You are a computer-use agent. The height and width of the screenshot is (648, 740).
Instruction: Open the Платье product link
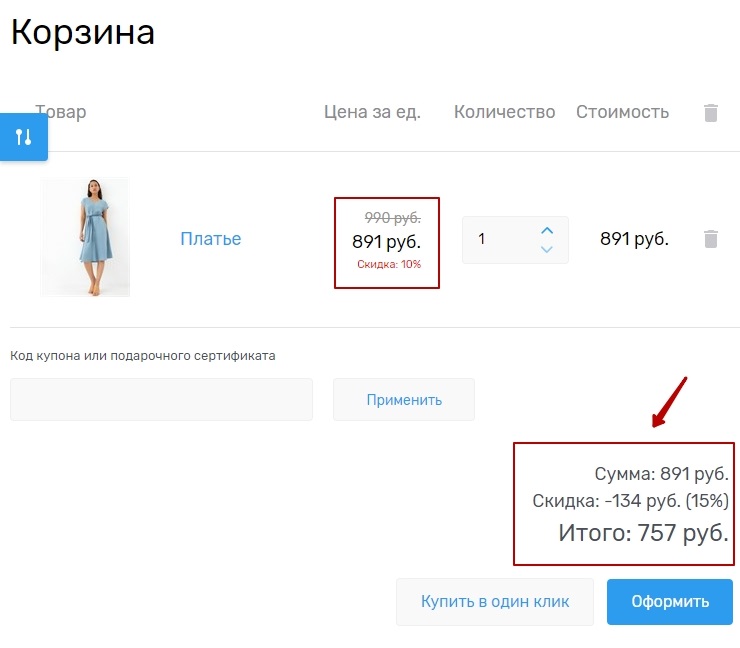click(x=210, y=239)
